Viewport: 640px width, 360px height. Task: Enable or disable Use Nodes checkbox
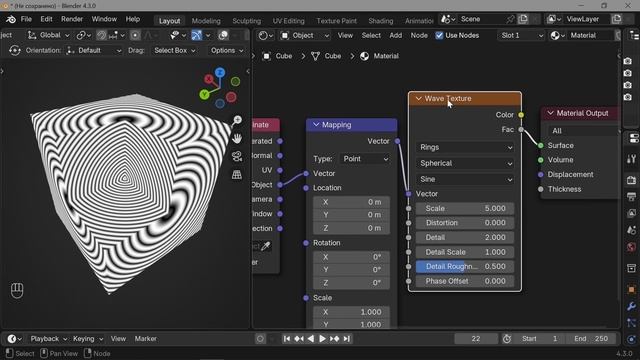point(439,36)
